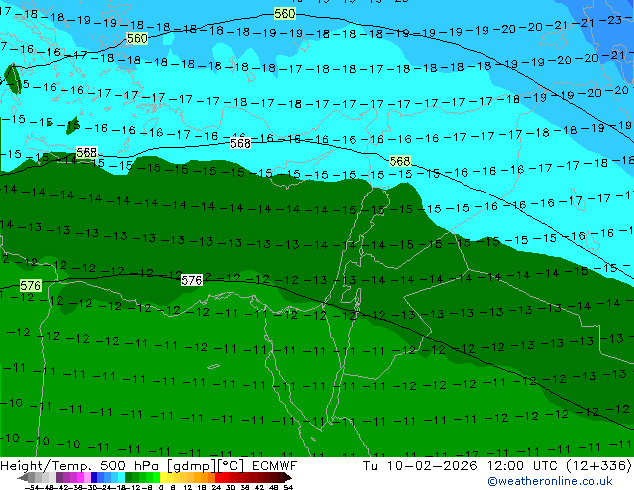Select the 576 label with yellow background

click(31, 285)
